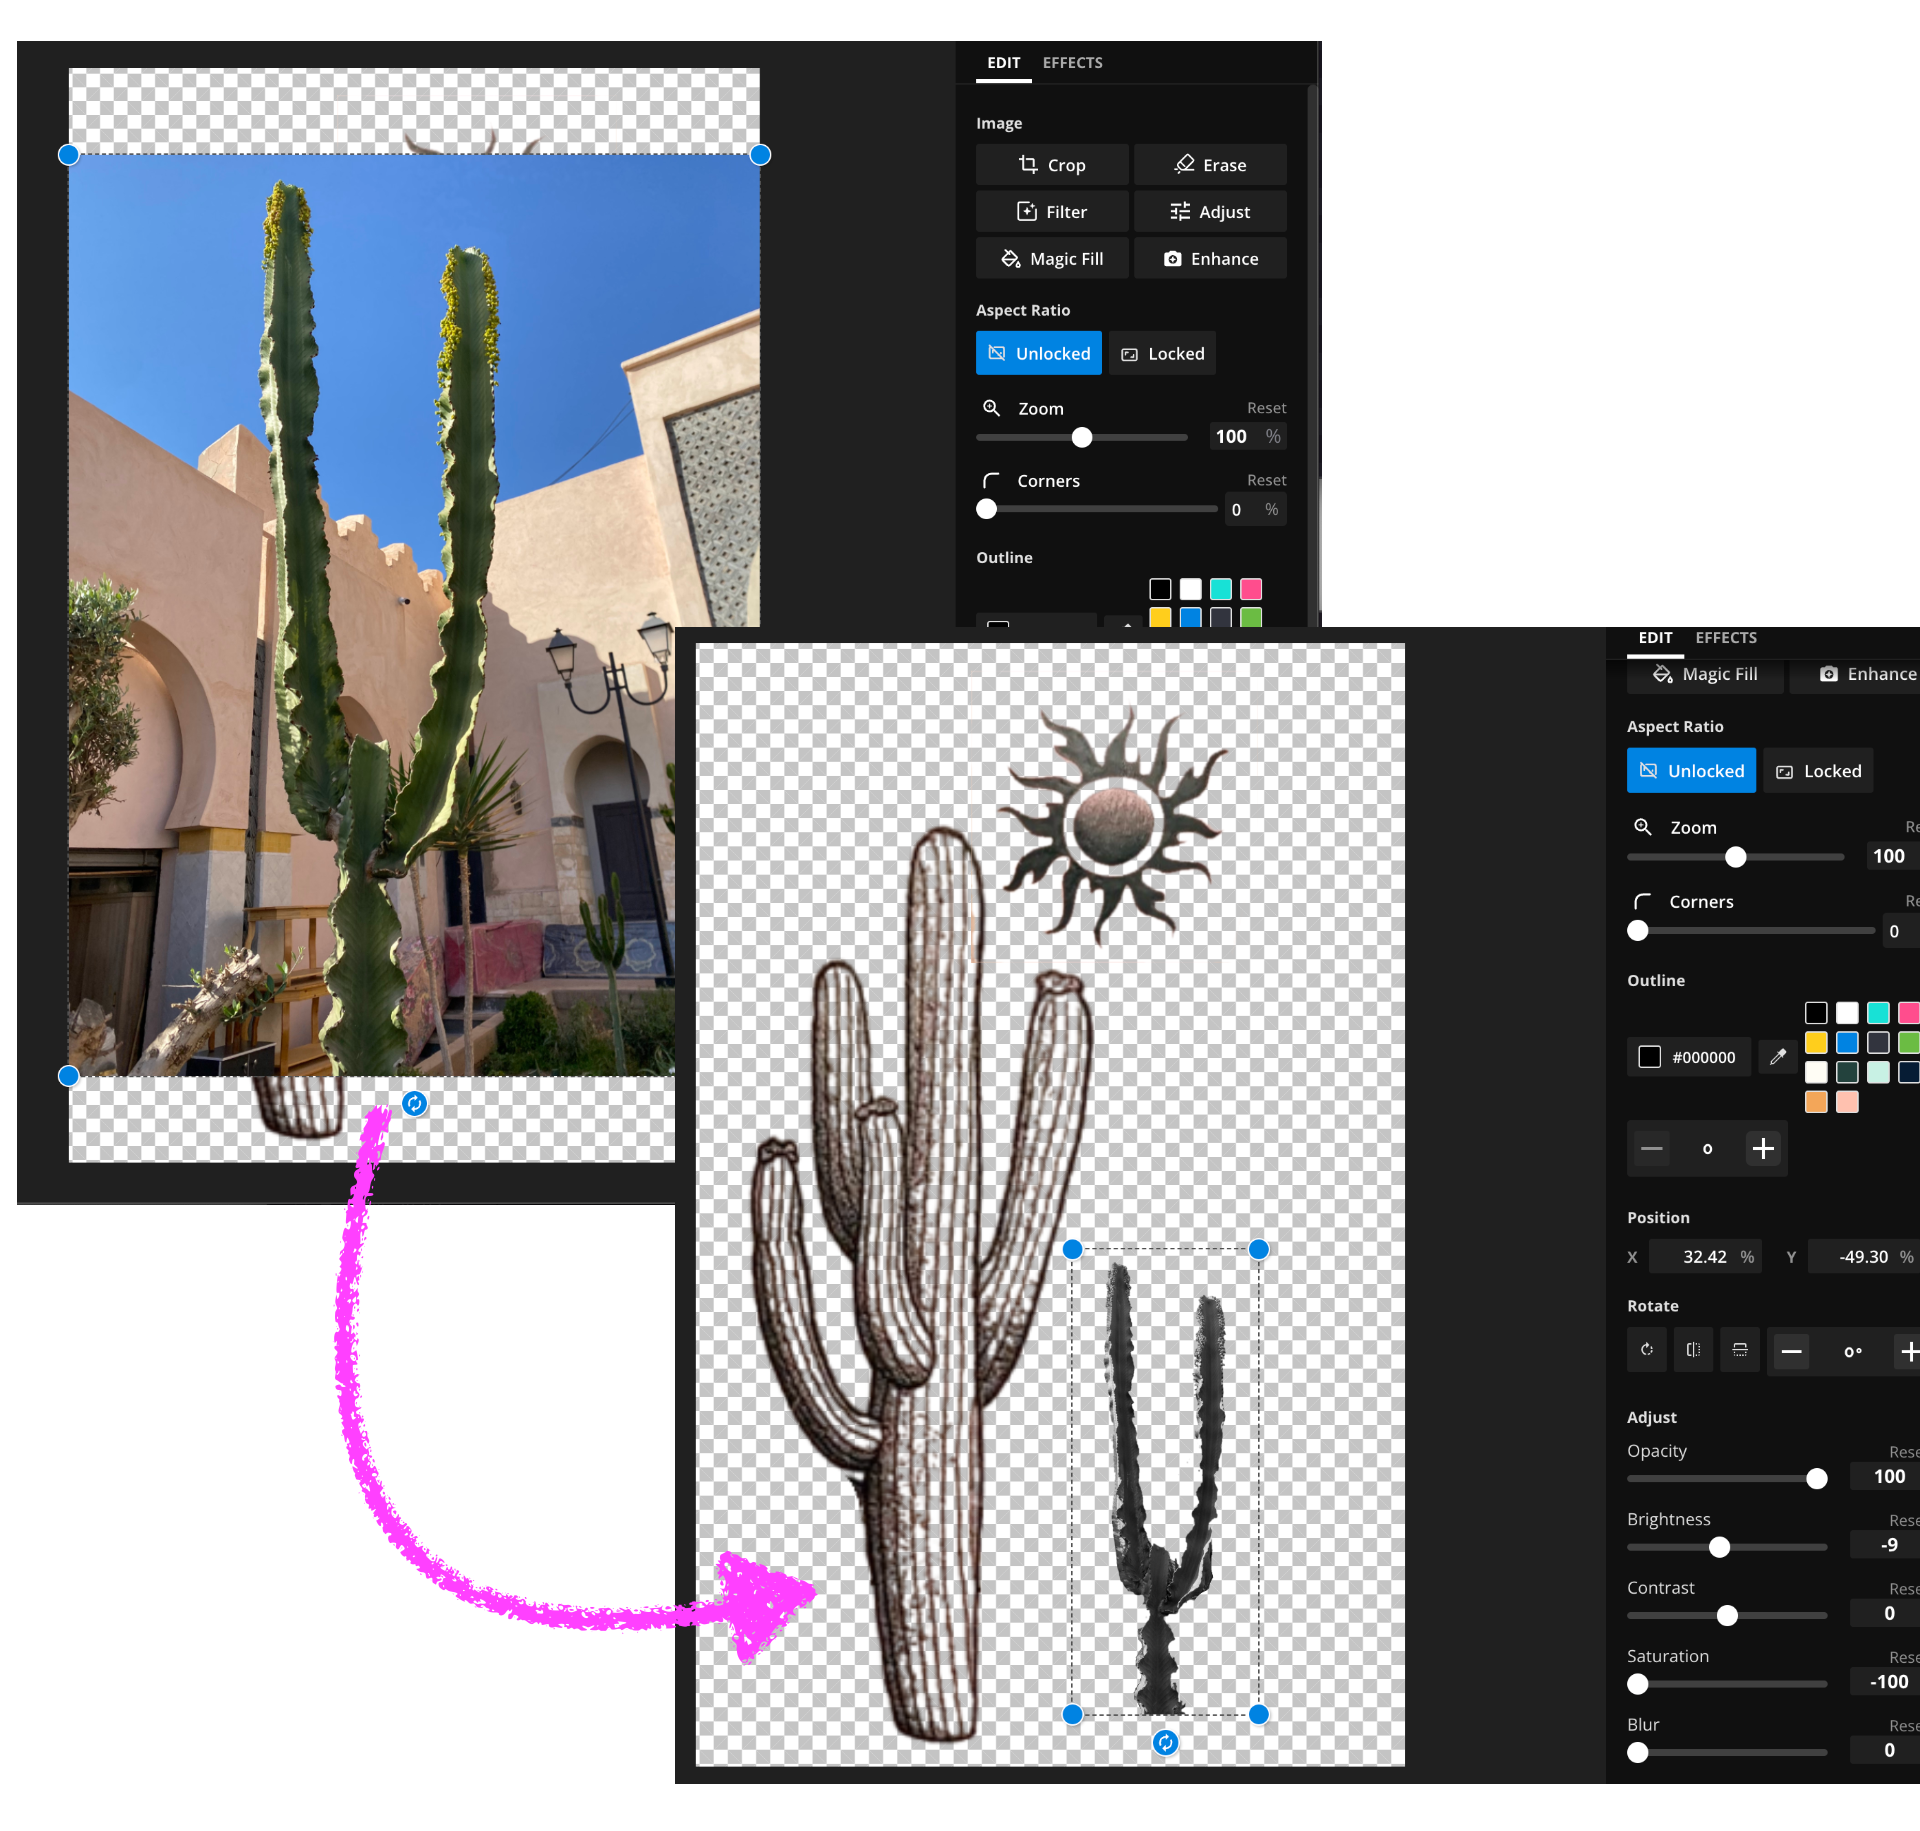
Task: Open the Adjust tool
Action: click(x=1209, y=212)
